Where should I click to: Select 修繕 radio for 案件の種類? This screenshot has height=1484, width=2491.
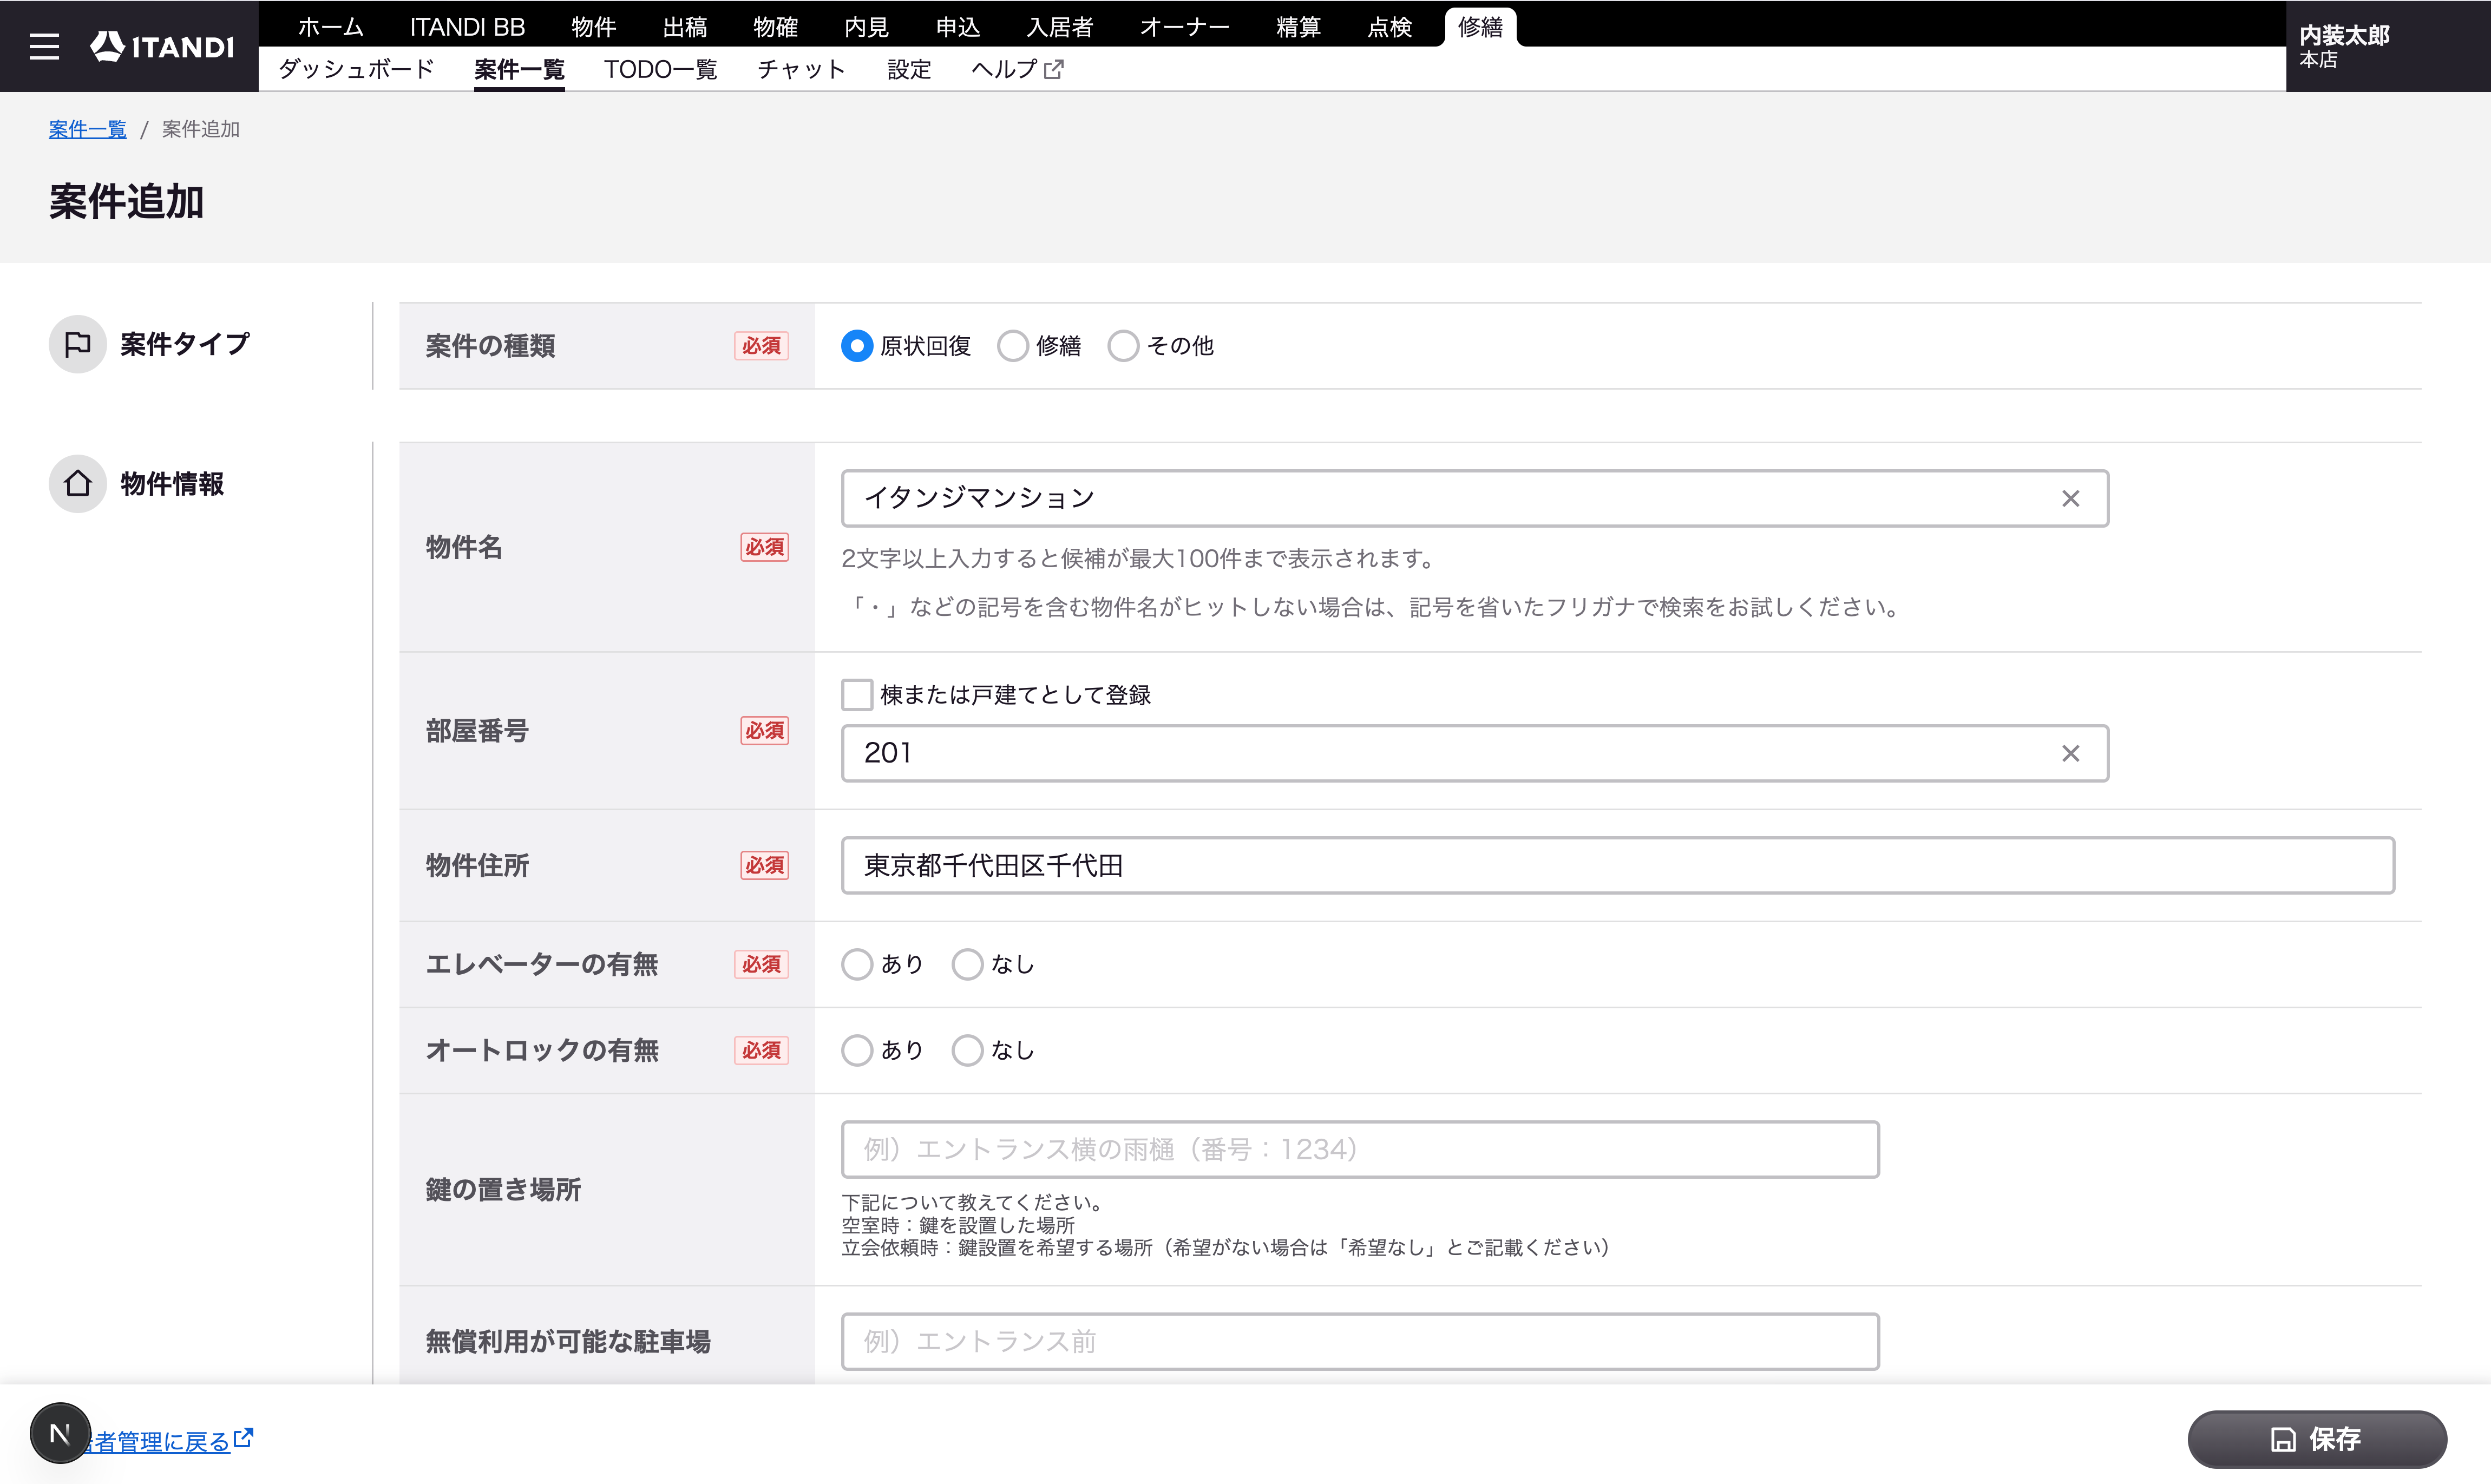click(1013, 346)
